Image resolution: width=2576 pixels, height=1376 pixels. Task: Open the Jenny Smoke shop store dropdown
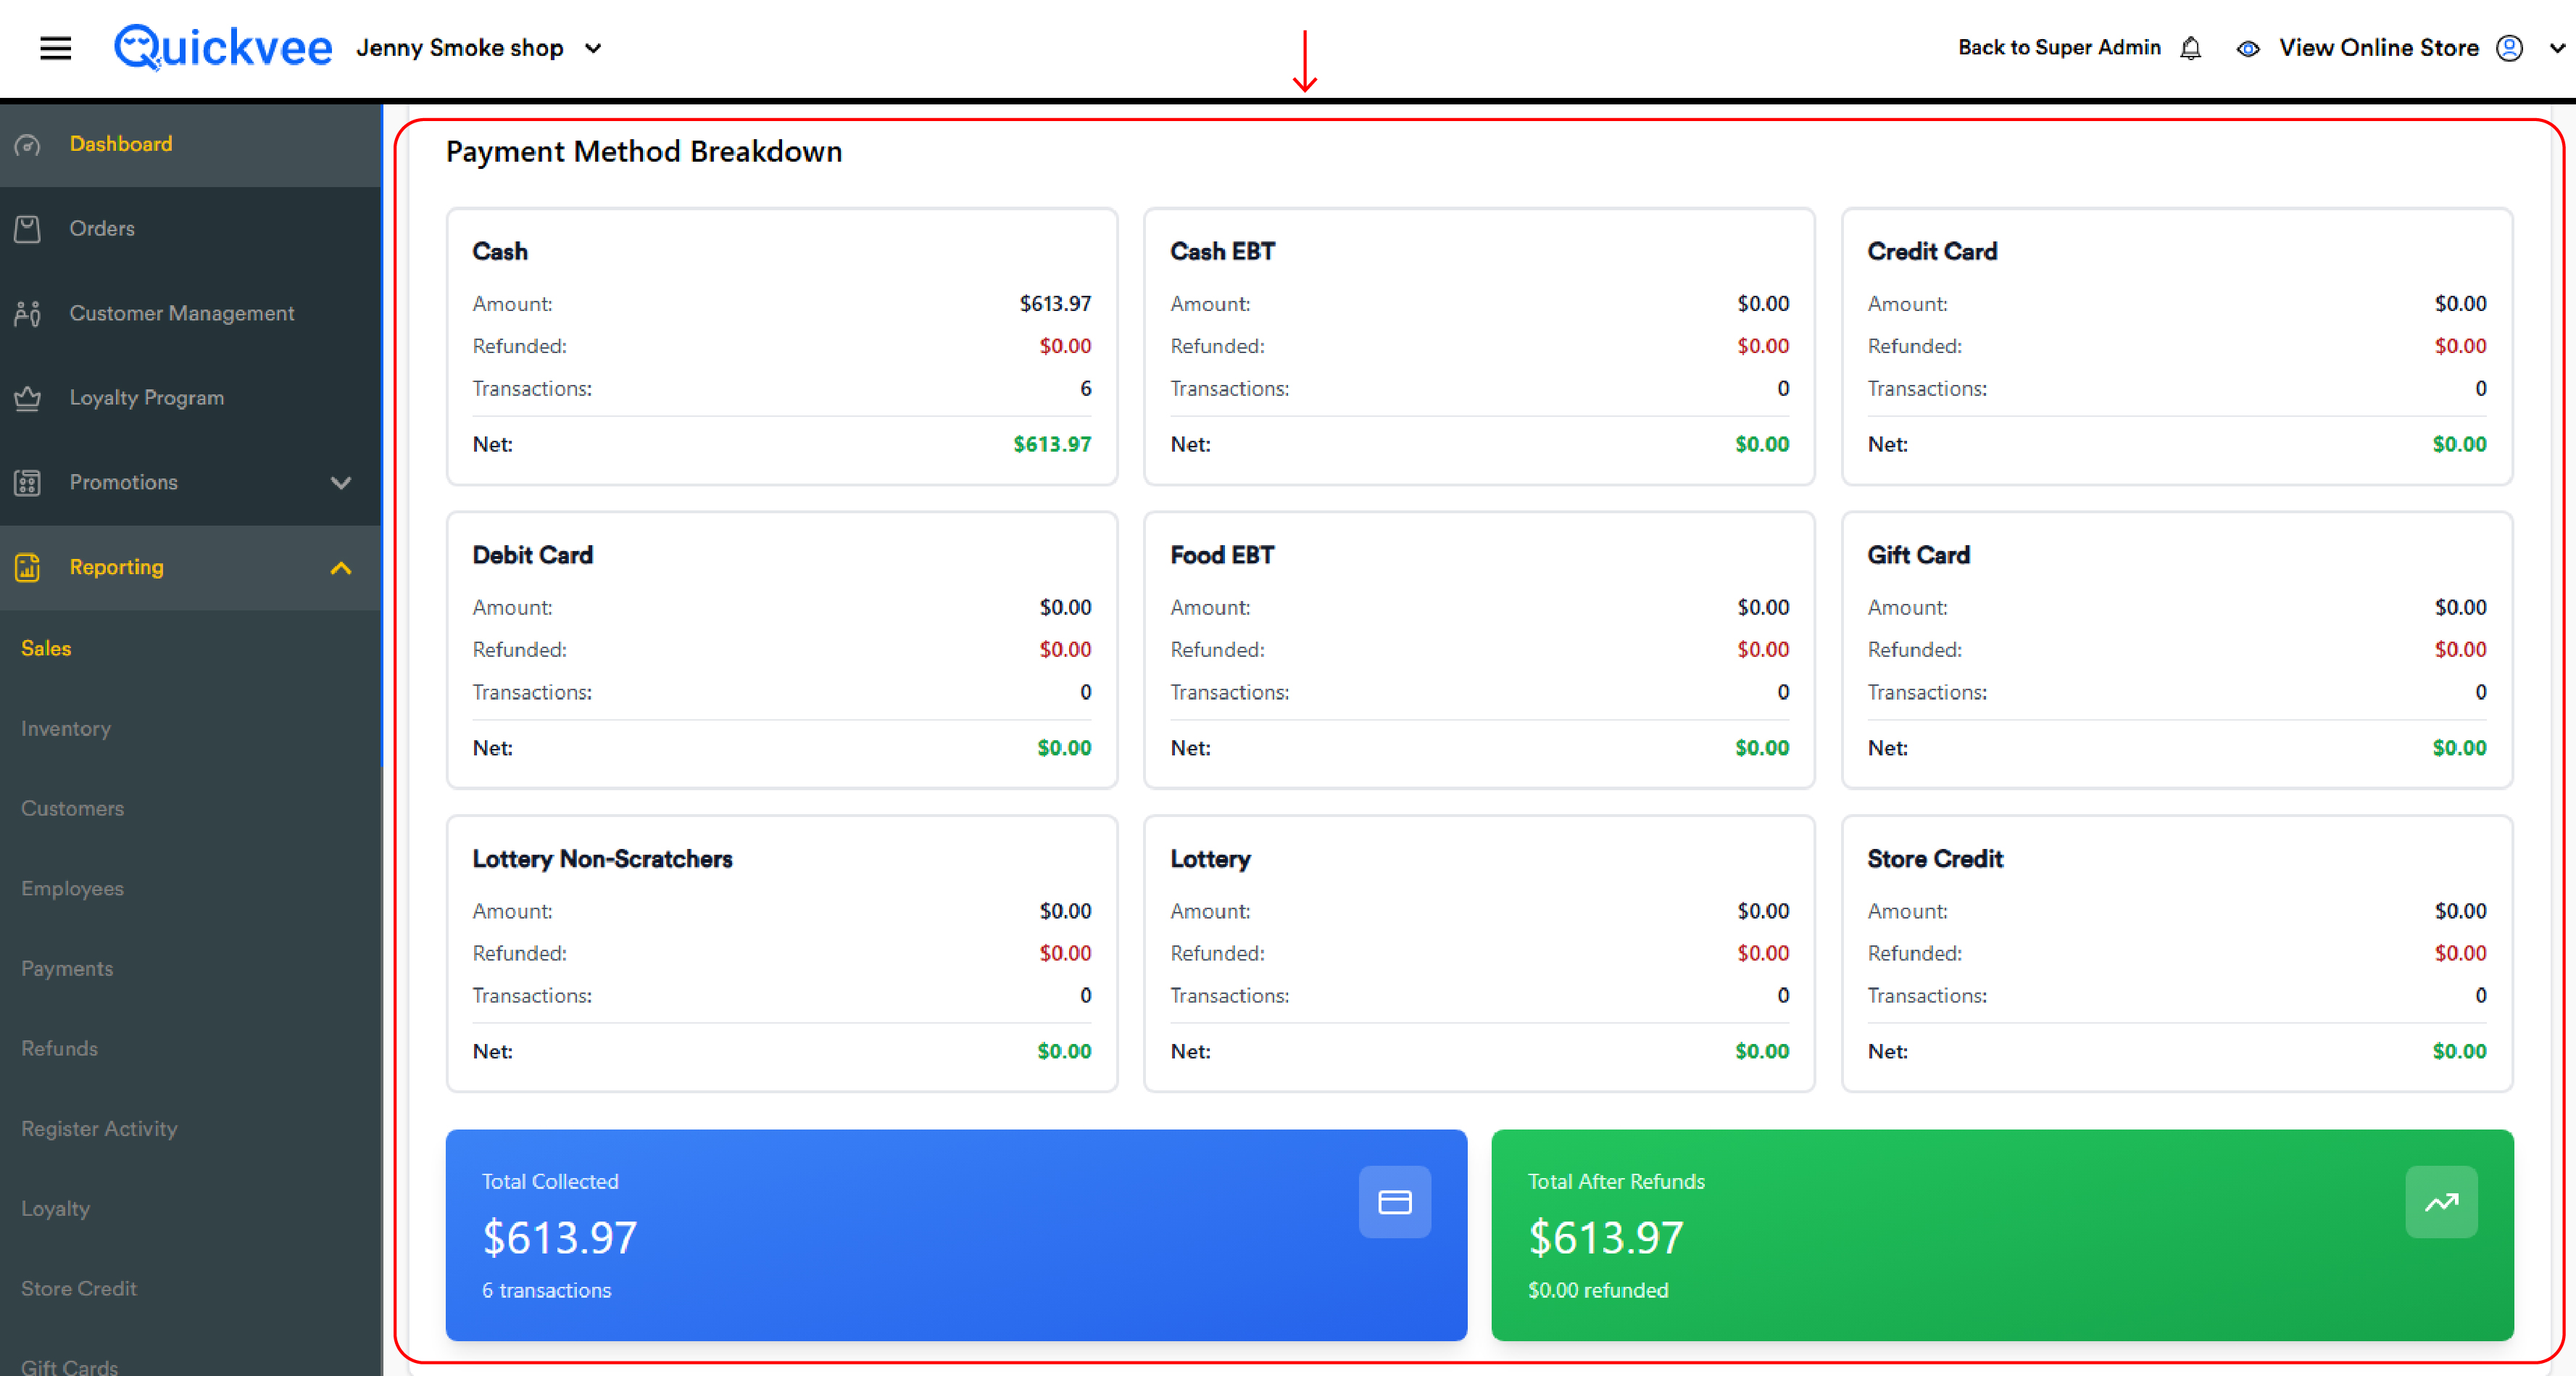coord(479,48)
